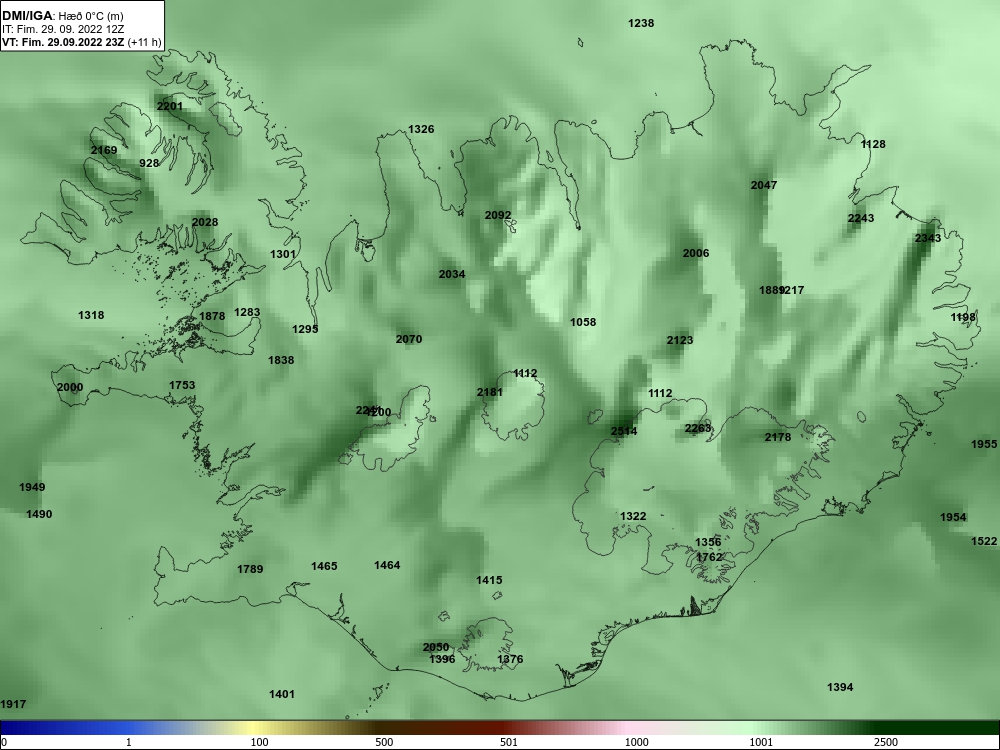
Task: Click the value 1283 on the map
Action: (247, 312)
